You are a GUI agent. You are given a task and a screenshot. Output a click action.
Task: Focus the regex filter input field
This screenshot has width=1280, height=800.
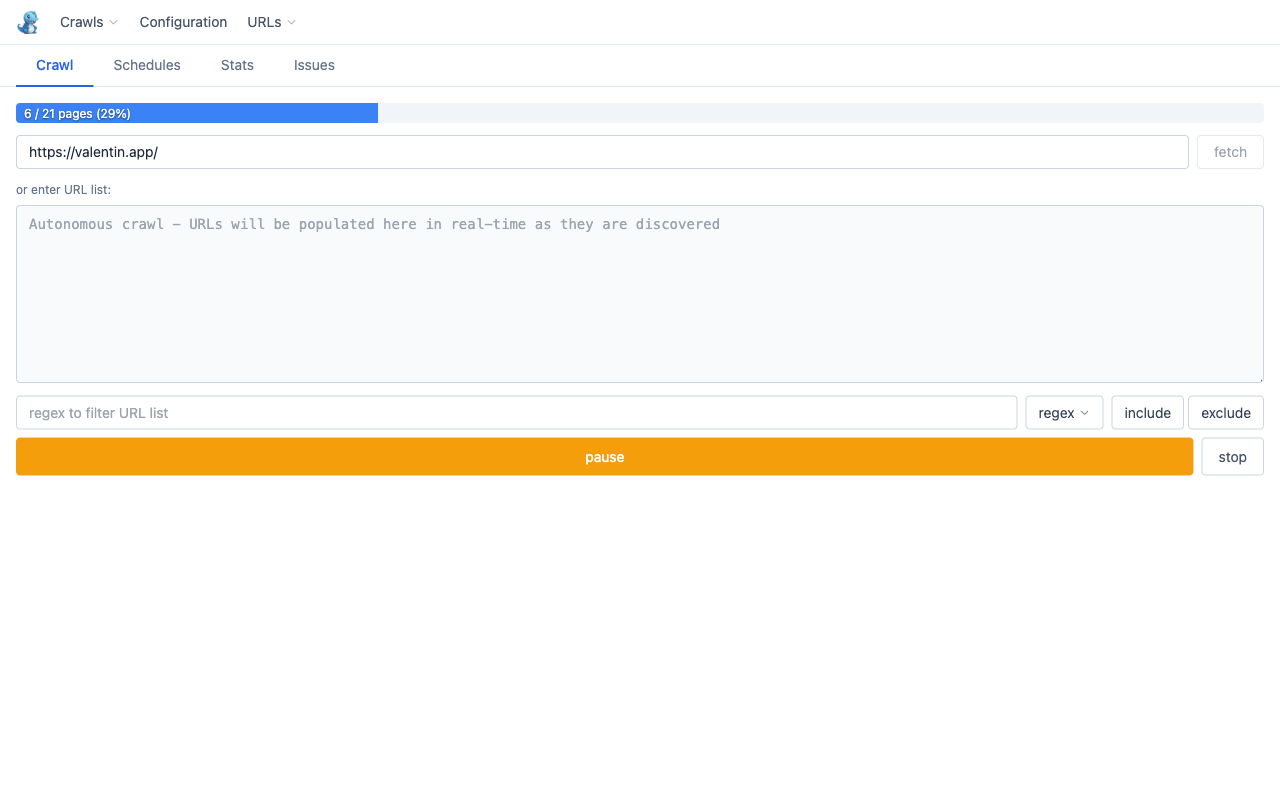tap(517, 413)
